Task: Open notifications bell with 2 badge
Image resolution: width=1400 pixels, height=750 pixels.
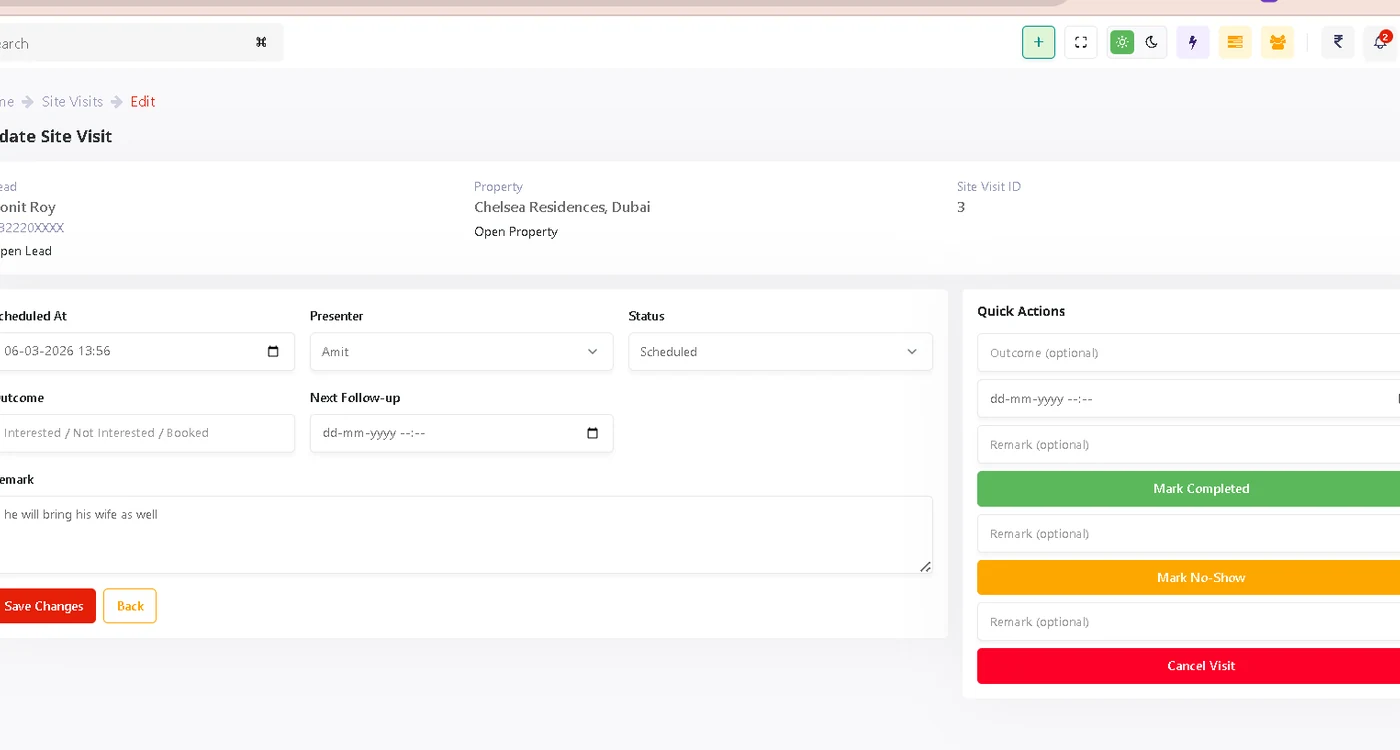Action: [x=1380, y=42]
